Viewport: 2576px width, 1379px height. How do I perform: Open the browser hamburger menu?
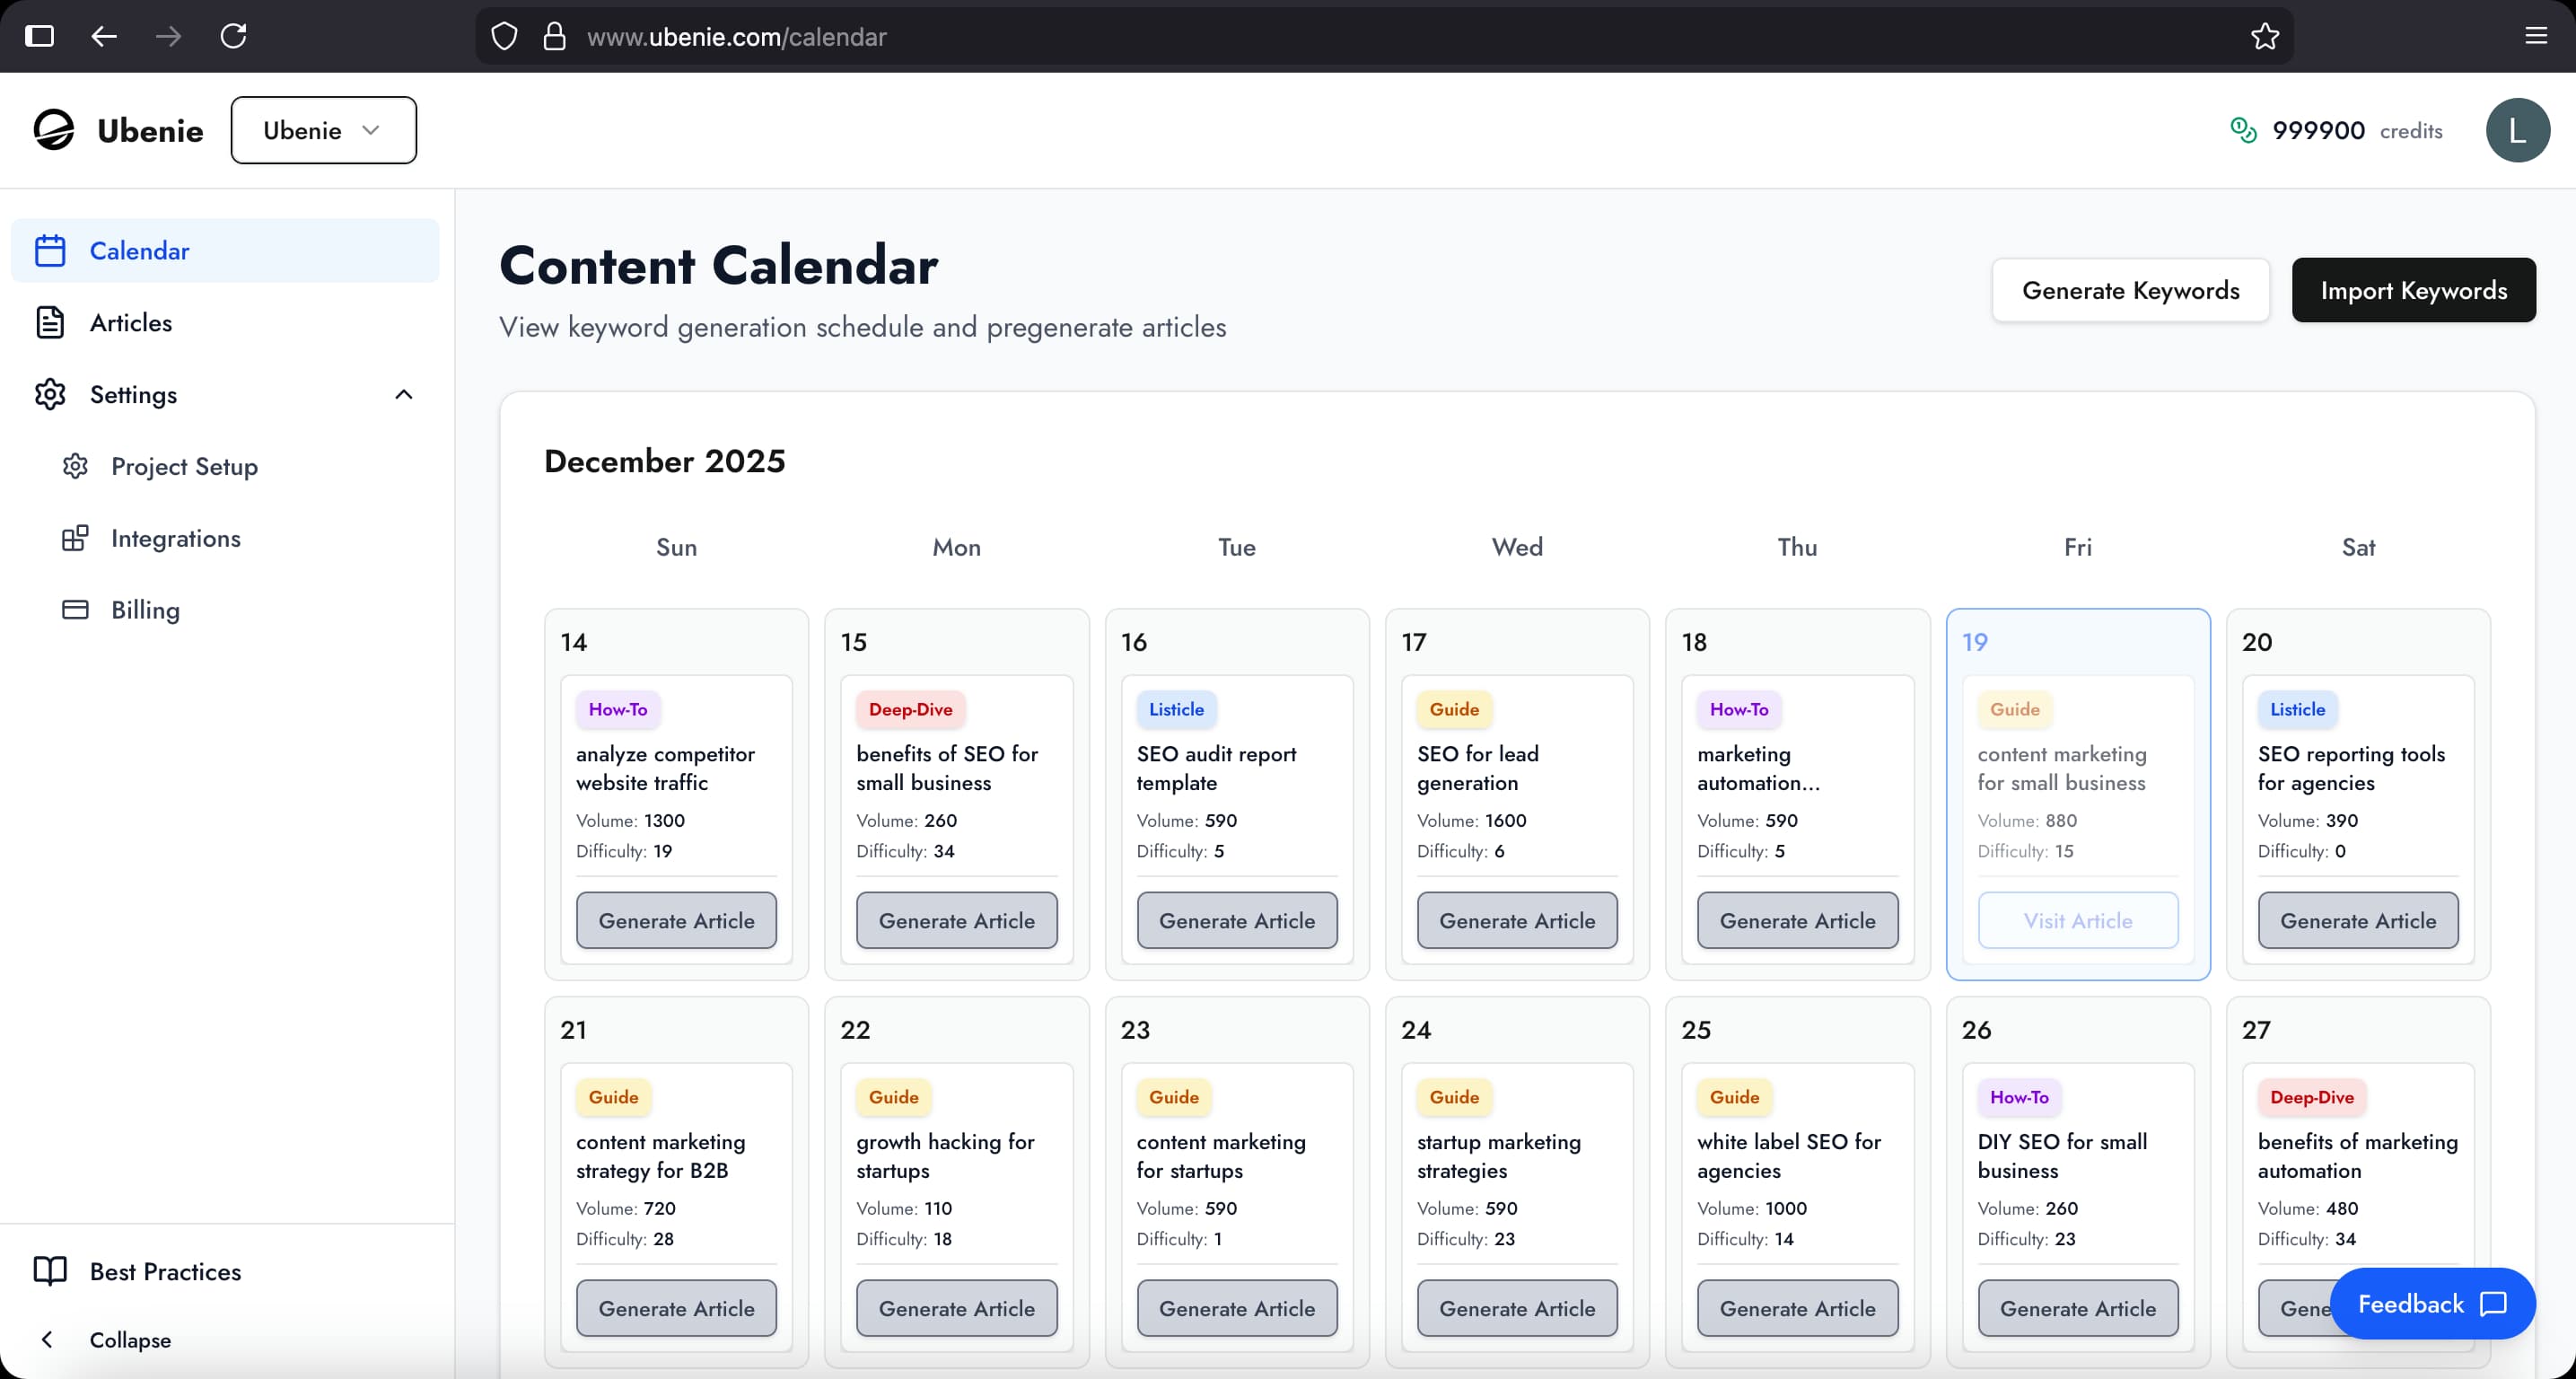coord(2537,36)
